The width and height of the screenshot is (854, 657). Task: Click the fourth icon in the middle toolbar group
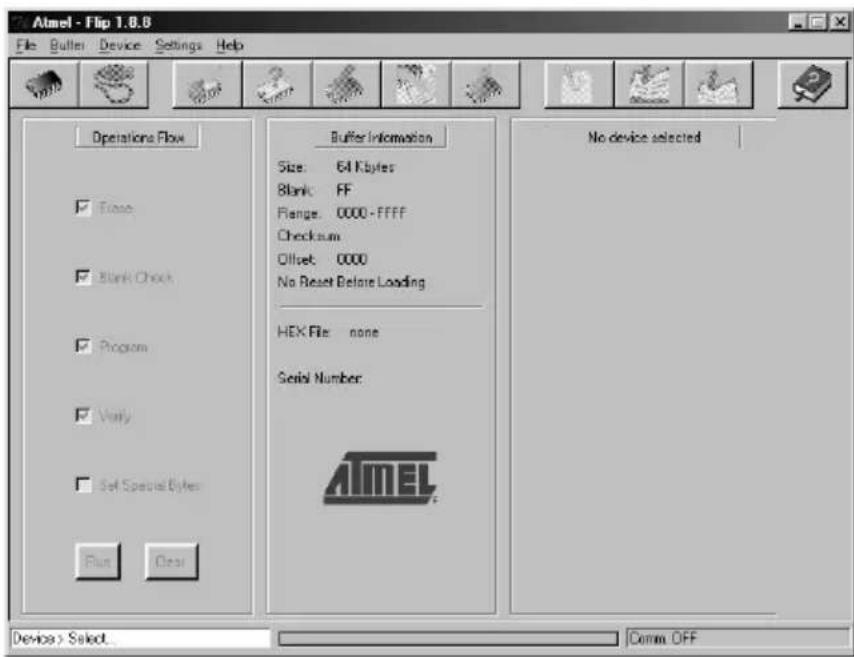[416, 84]
